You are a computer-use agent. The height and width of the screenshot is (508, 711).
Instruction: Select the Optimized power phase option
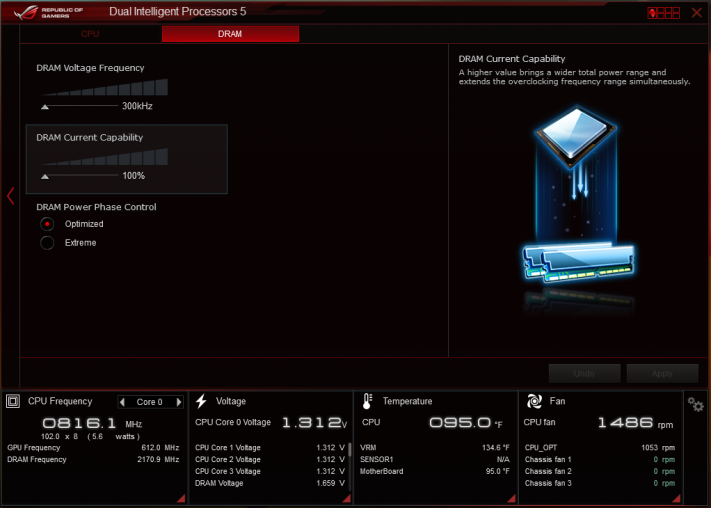[x=47, y=224]
